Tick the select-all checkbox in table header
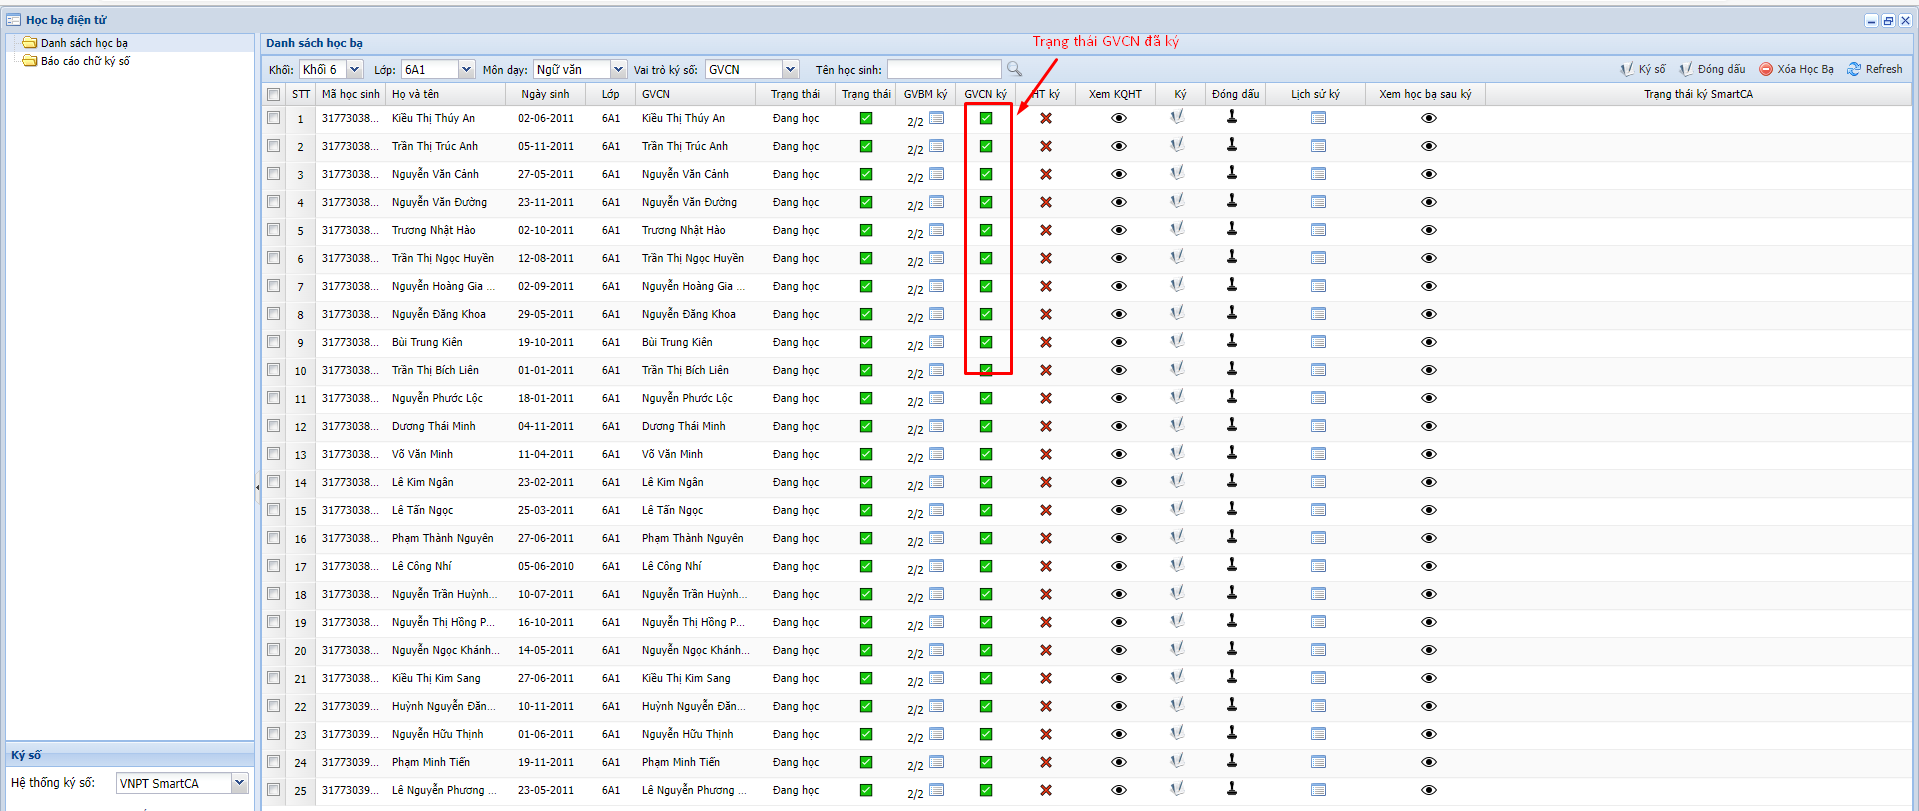The width and height of the screenshot is (1919, 811). (274, 94)
